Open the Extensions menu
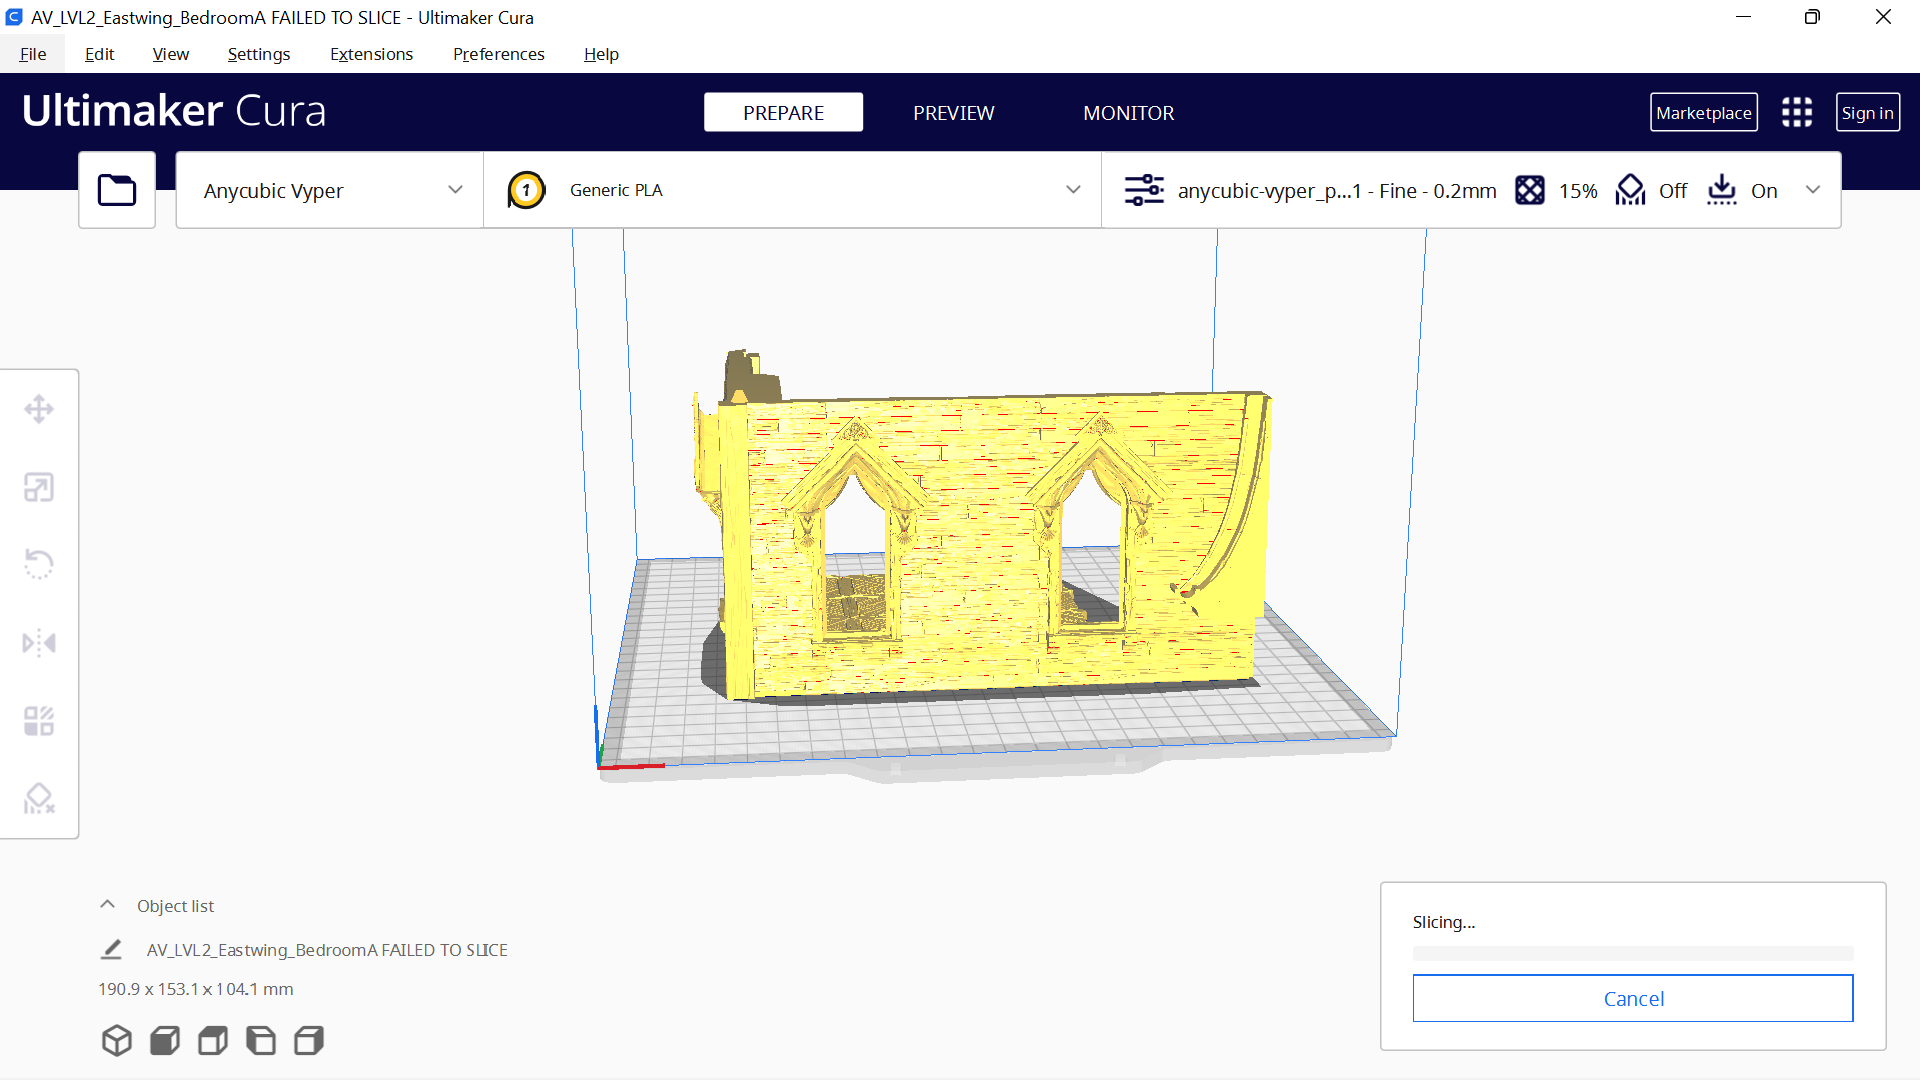 (371, 54)
